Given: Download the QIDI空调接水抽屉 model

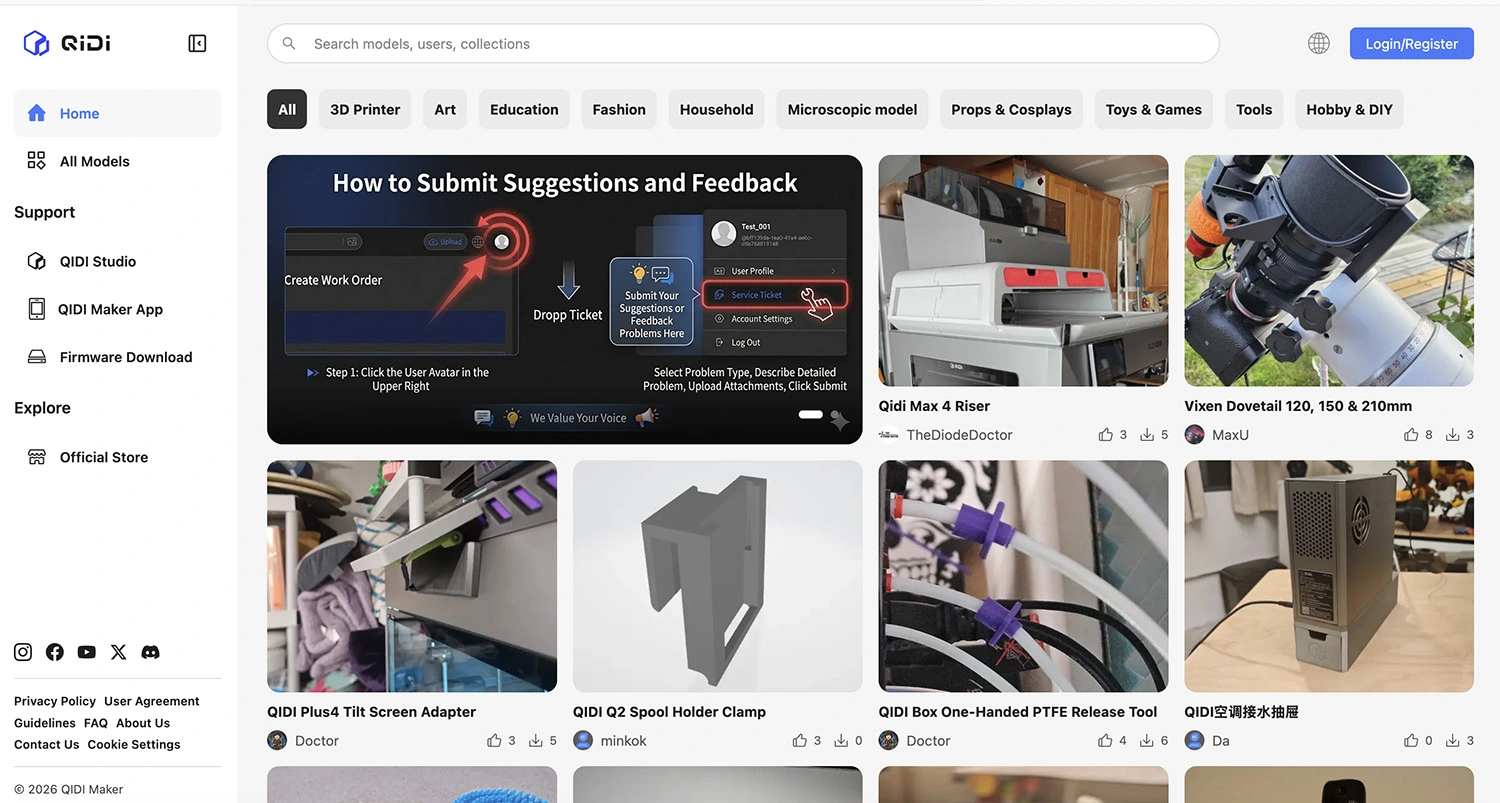Looking at the screenshot, I should tap(1453, 741).
